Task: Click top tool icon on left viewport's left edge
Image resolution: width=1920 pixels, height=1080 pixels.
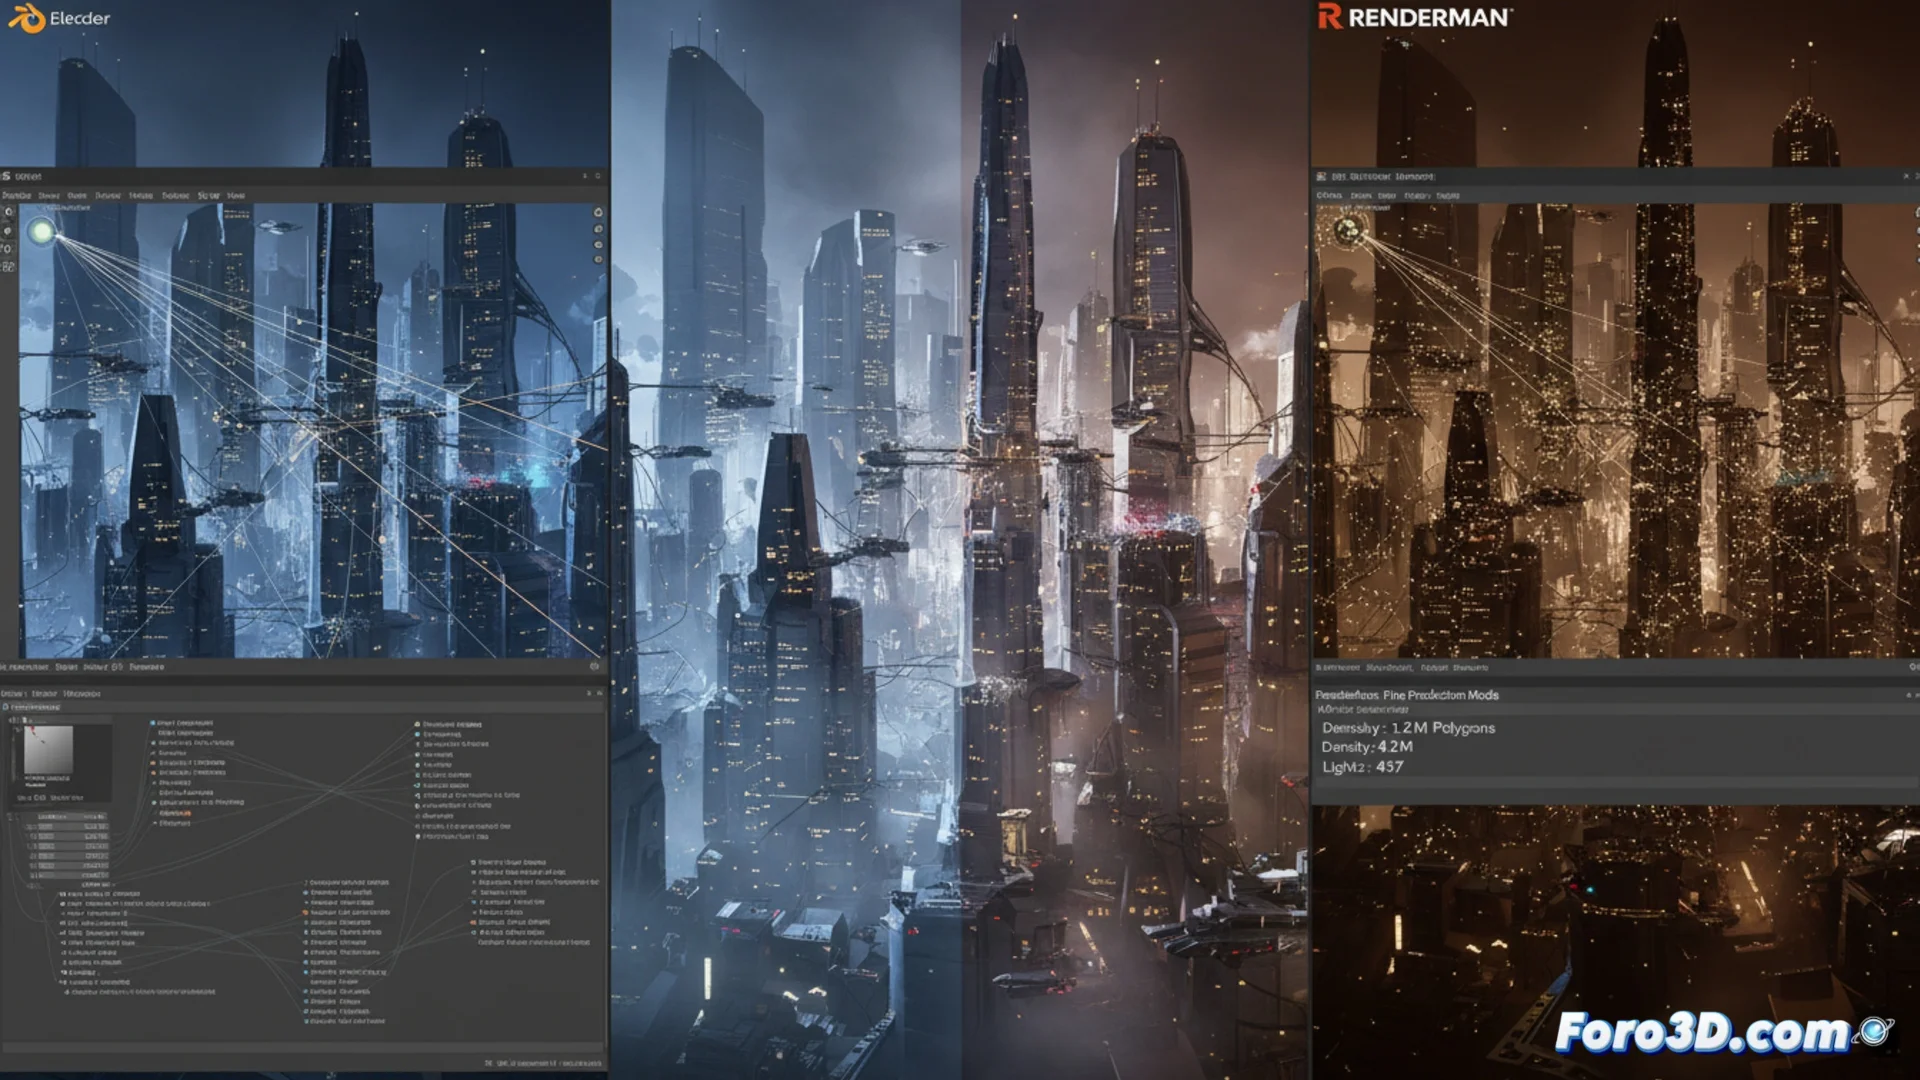Action: tap(8, 213)
